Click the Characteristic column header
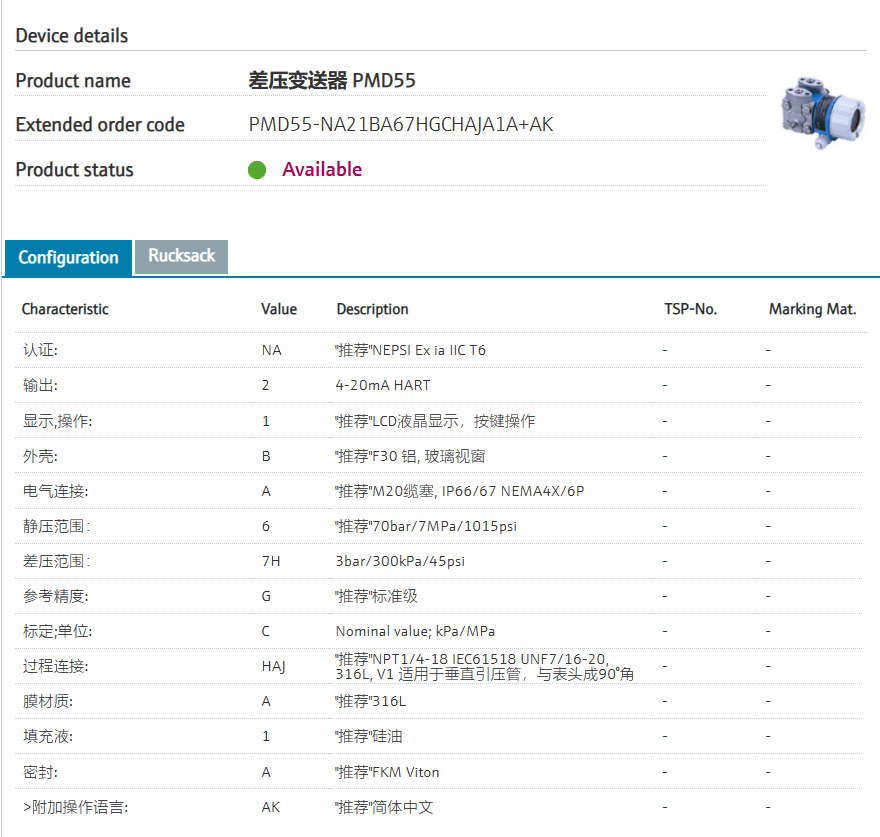 [65, 309]
